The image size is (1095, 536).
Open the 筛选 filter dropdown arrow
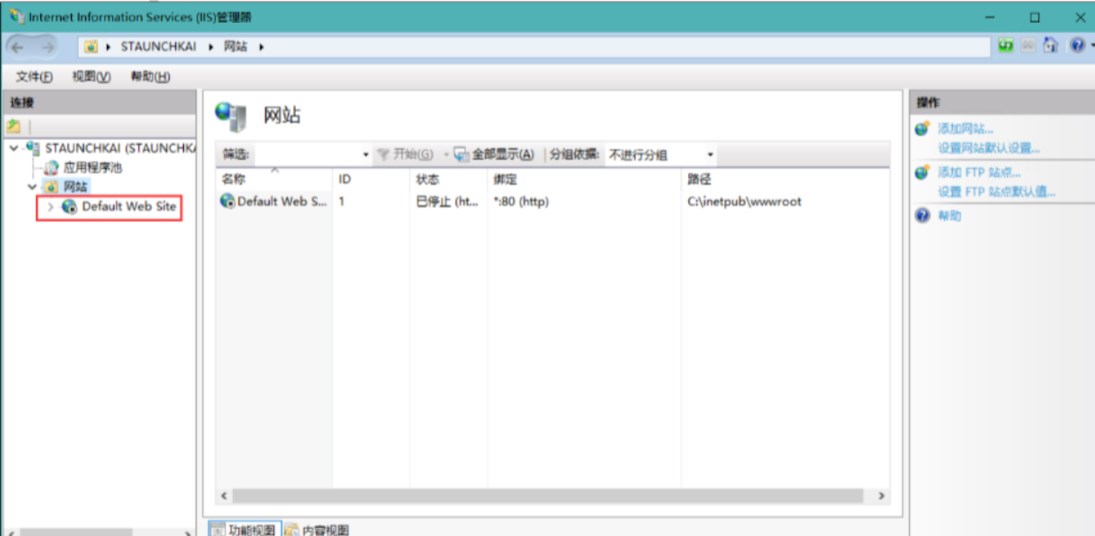[366, 155]
